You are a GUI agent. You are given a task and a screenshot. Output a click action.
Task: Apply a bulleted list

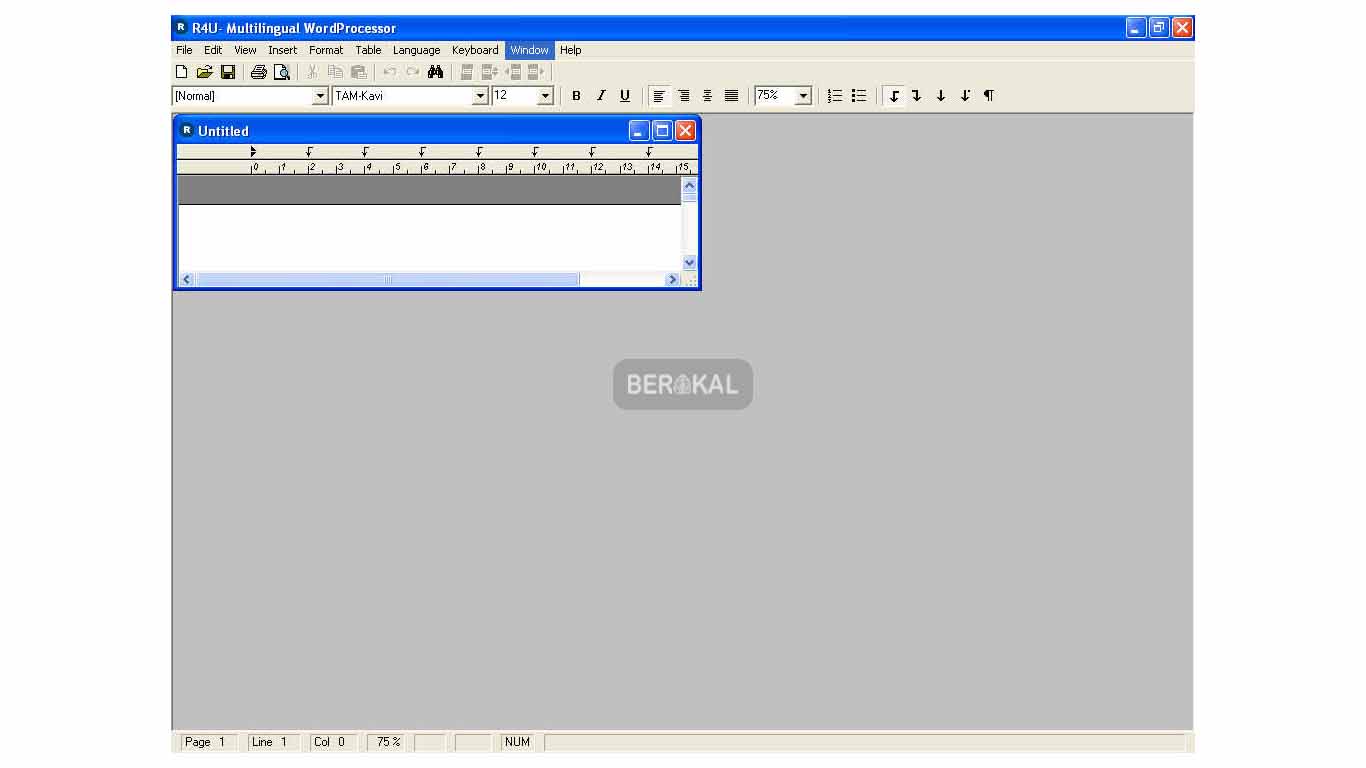(x=859, y=96)
